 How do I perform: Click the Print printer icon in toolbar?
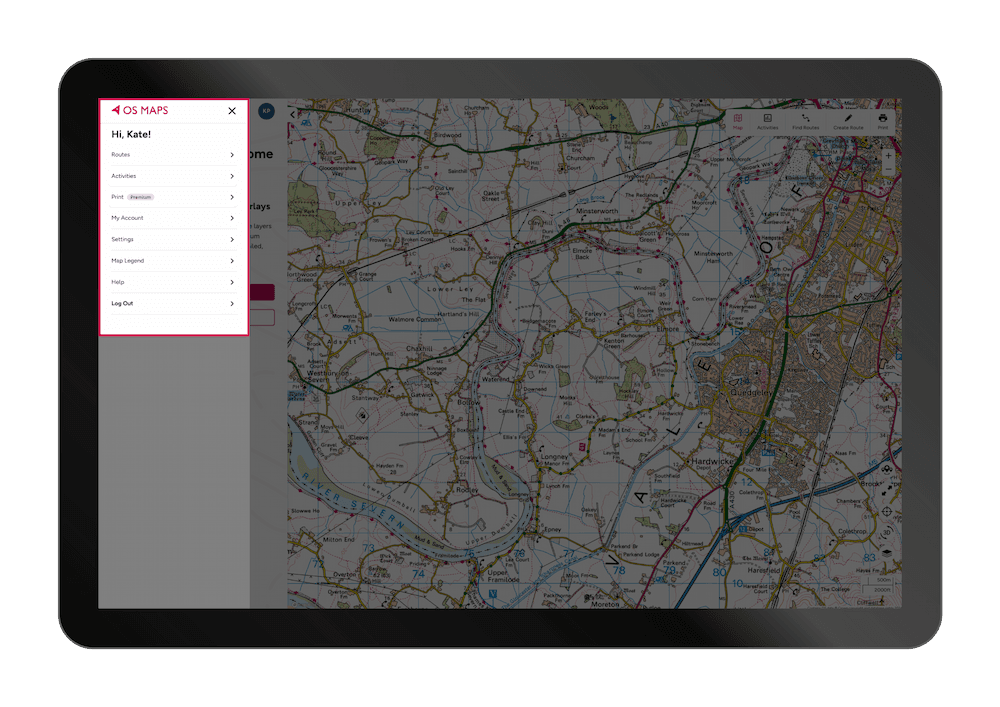pyautogui.click(x=883, y=117)
